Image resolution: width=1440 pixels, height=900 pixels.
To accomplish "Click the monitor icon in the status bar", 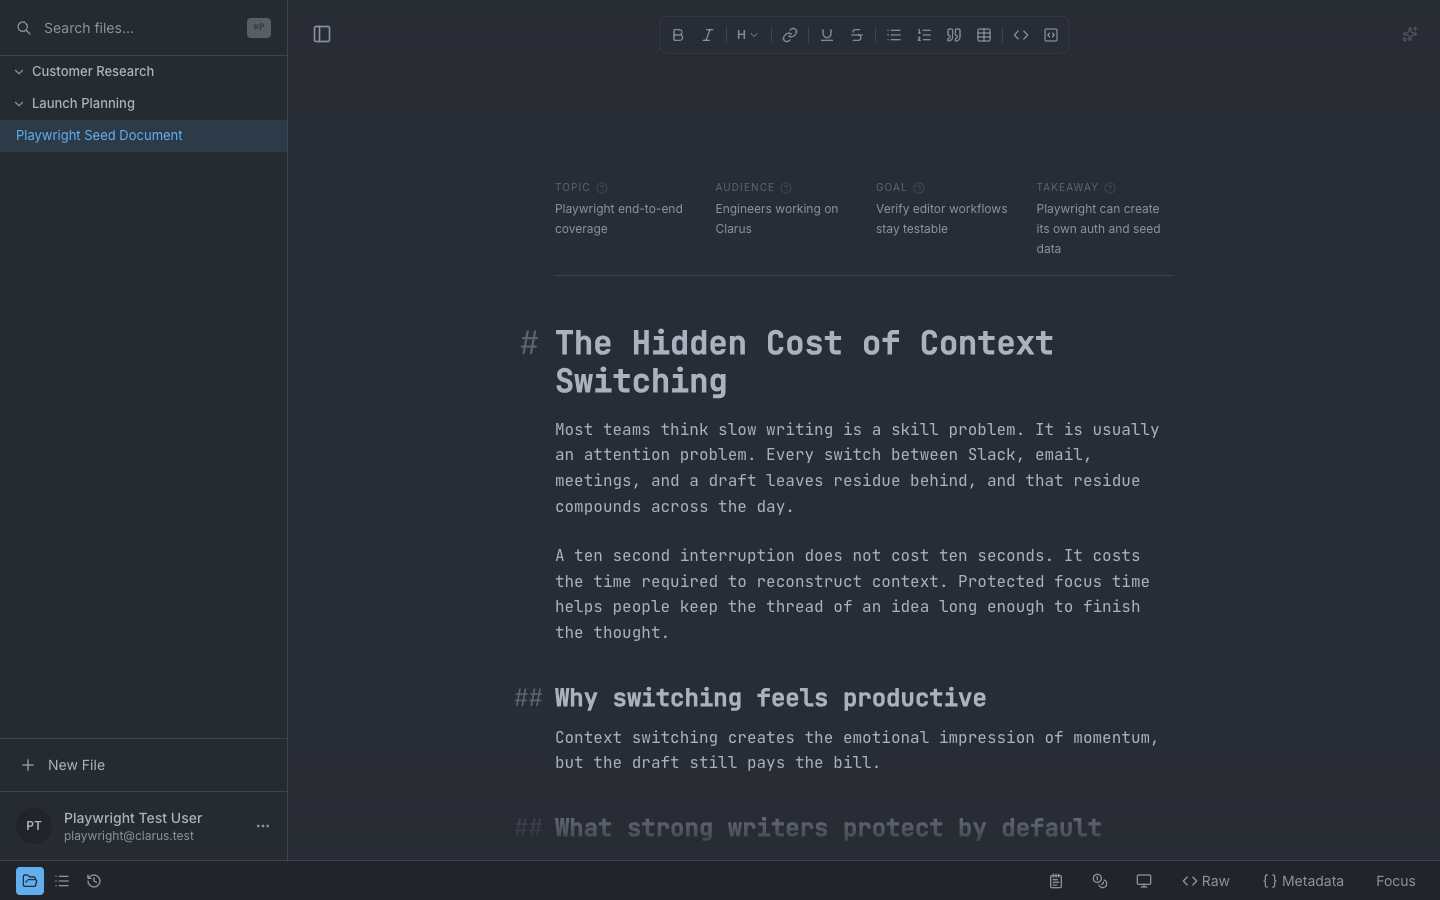I will click(x=1144, y=881).
